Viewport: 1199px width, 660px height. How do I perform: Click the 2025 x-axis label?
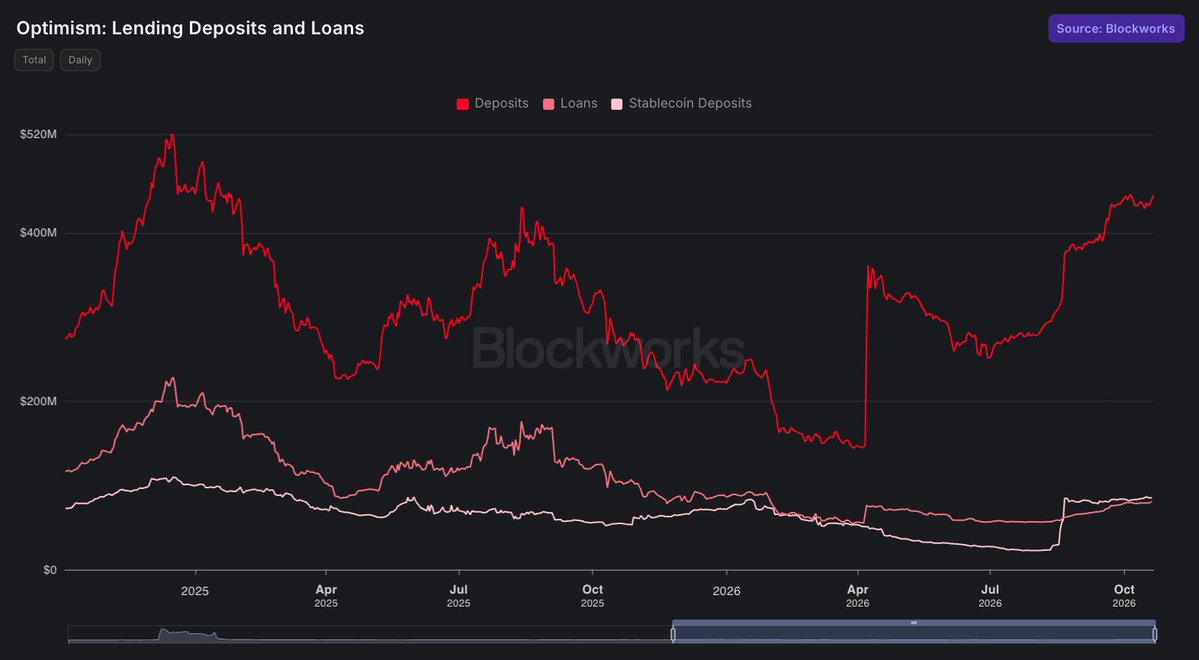pos(195,591)
